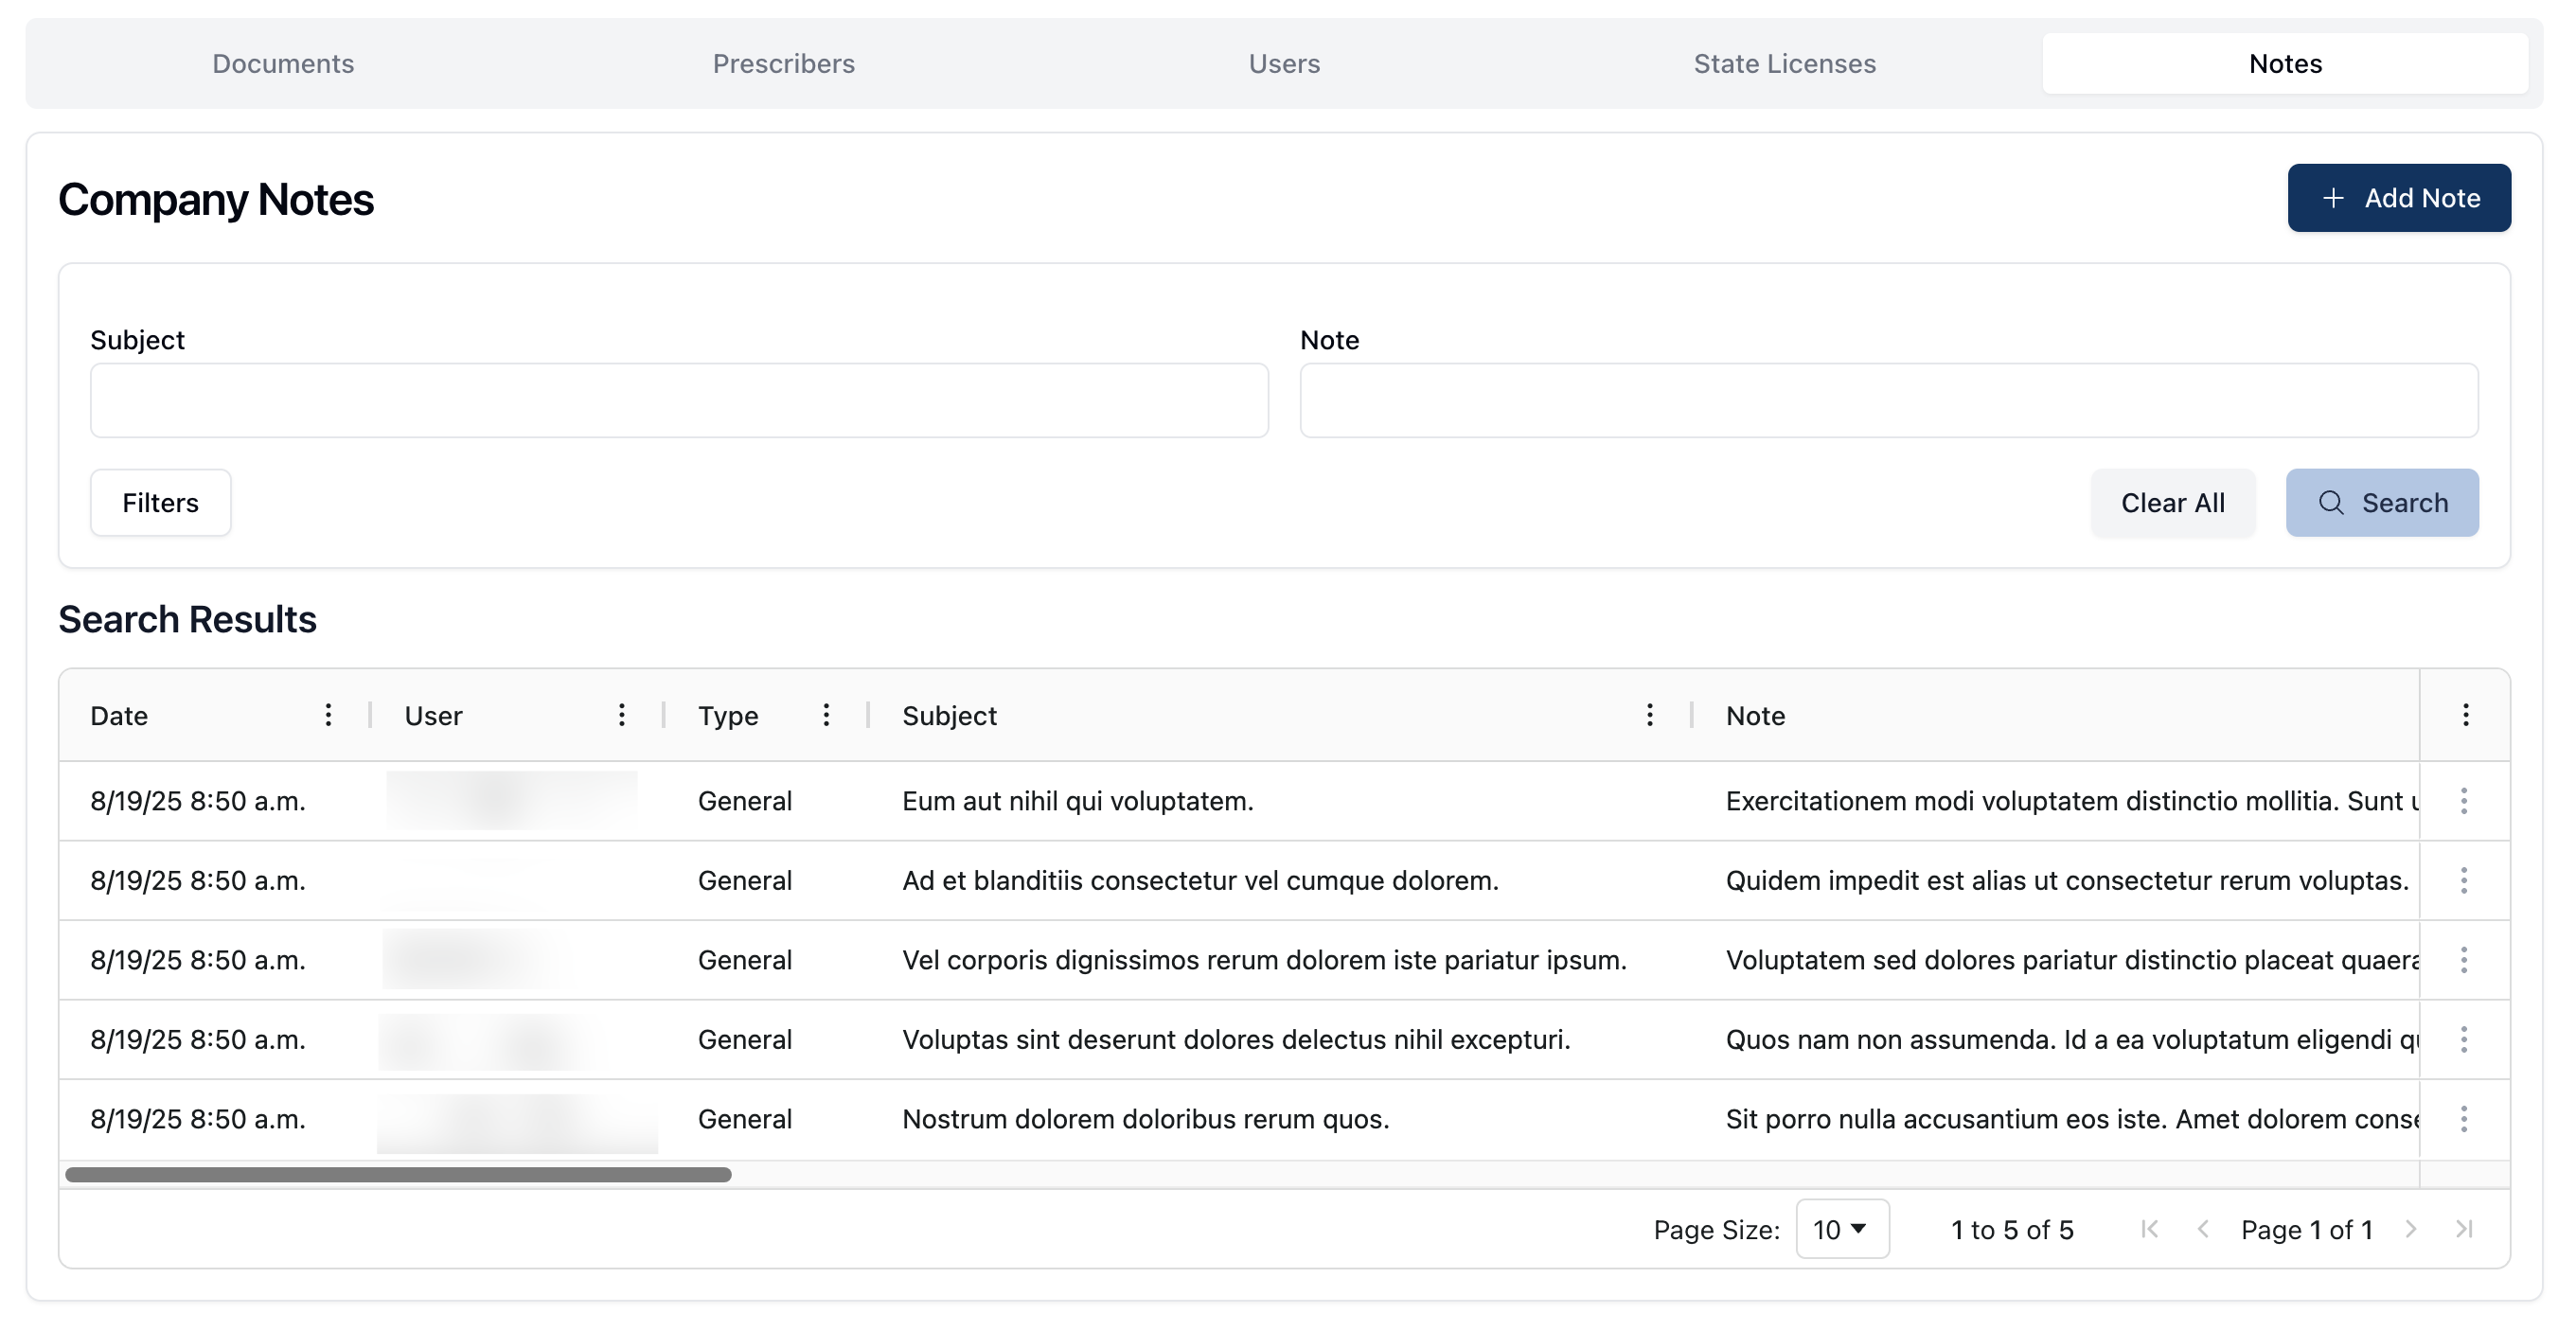Open row actions for 'Eum aut nihil' note
The width and height of the screenshot is (2576, 1331).
pyautogui.click(x=2463, y=801)
